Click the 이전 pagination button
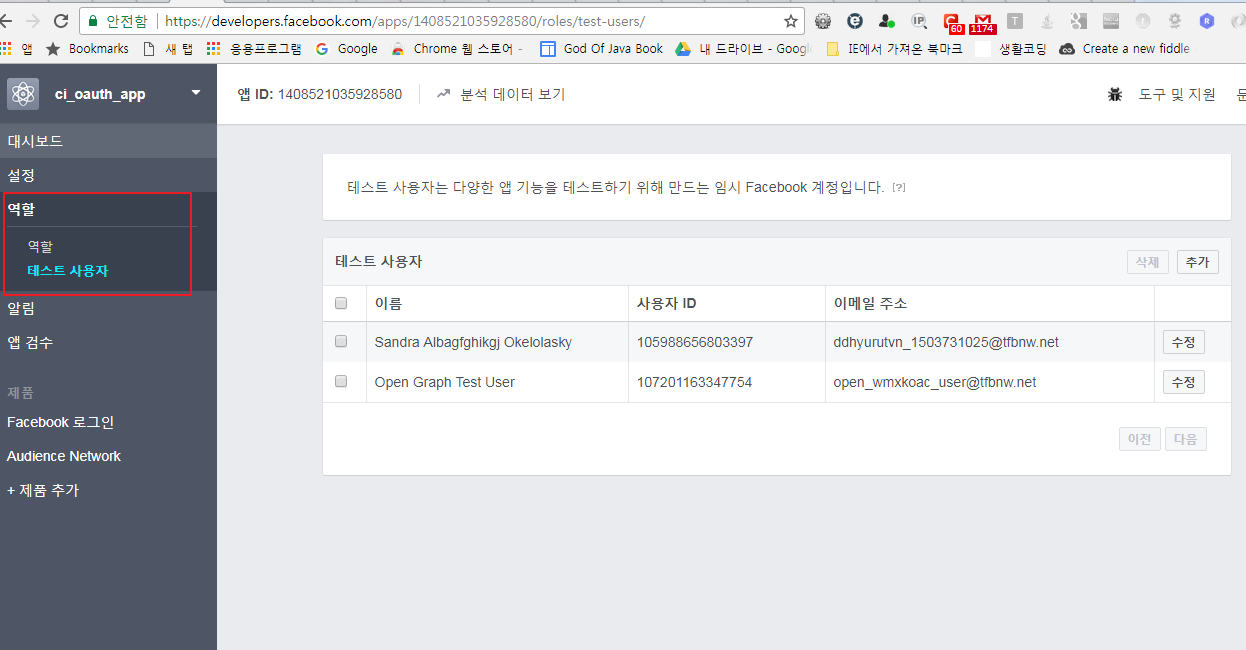Screen dimensions: 1246x650 click(x=1140, y=439)
